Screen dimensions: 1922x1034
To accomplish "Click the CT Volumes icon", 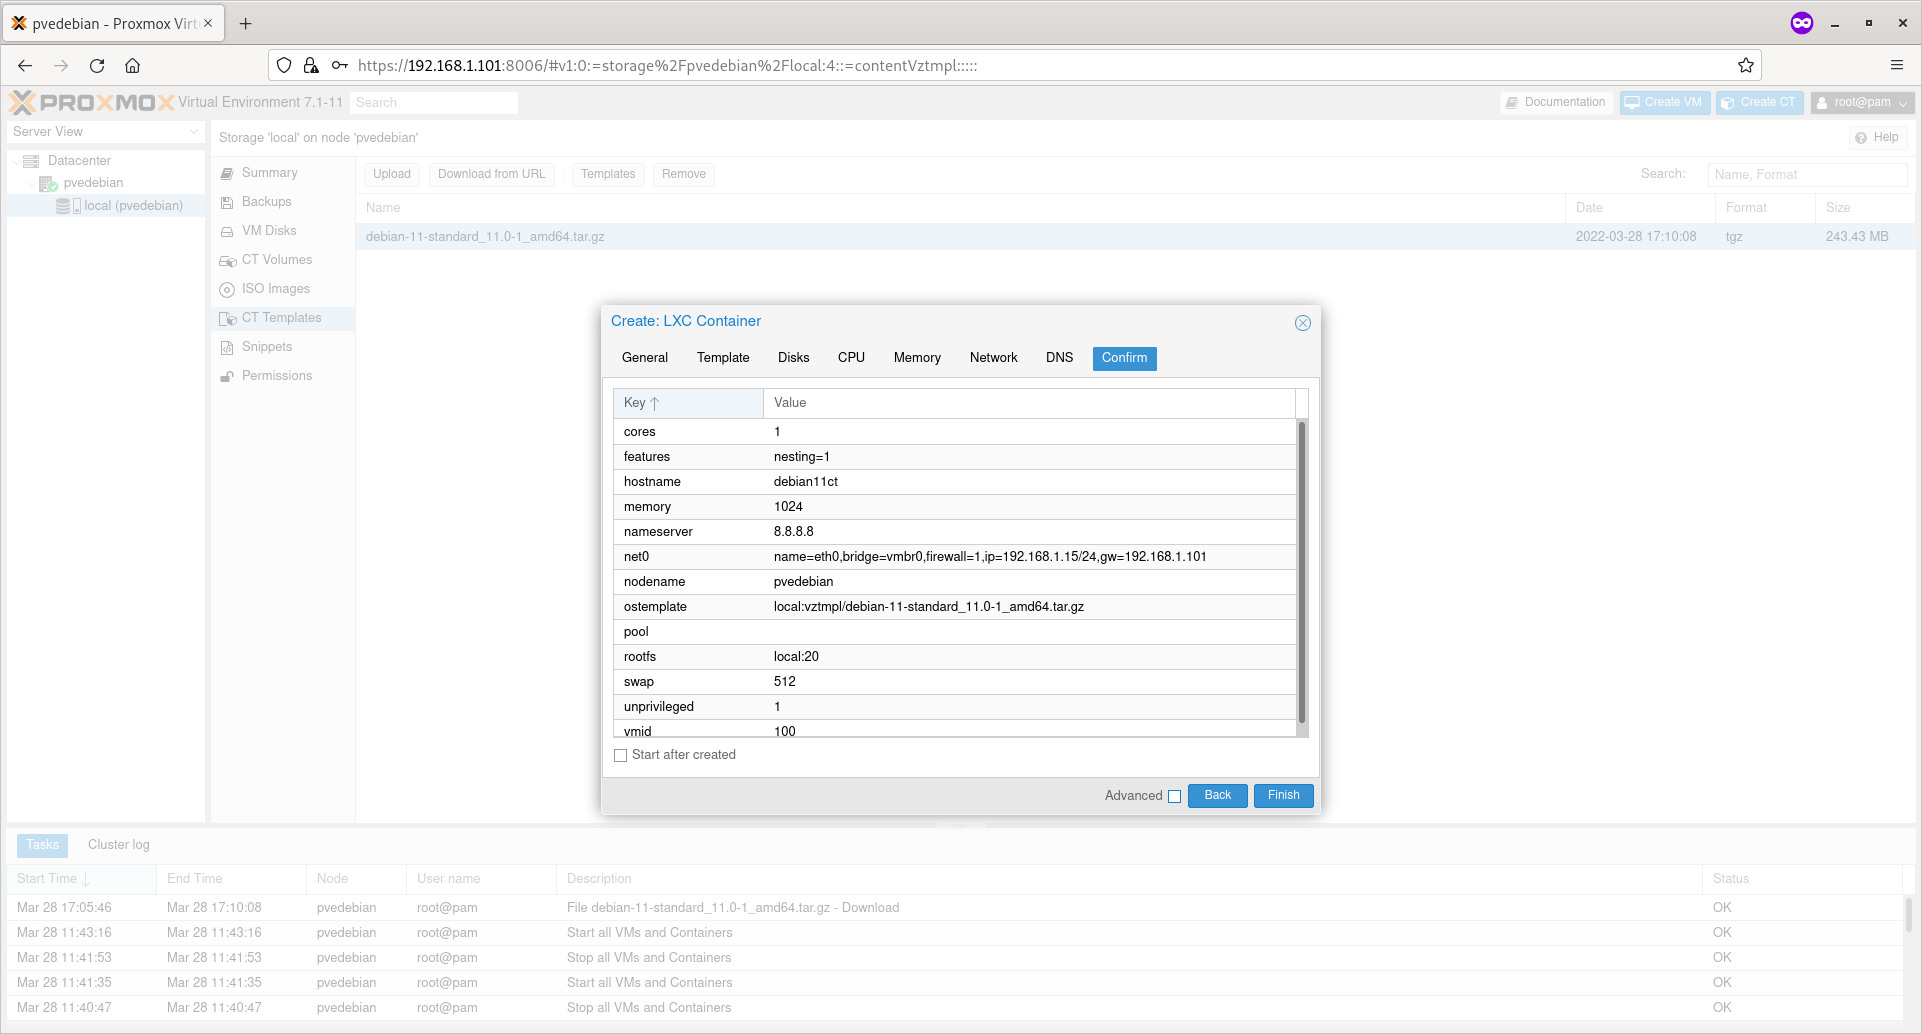I will click(228, 261).
